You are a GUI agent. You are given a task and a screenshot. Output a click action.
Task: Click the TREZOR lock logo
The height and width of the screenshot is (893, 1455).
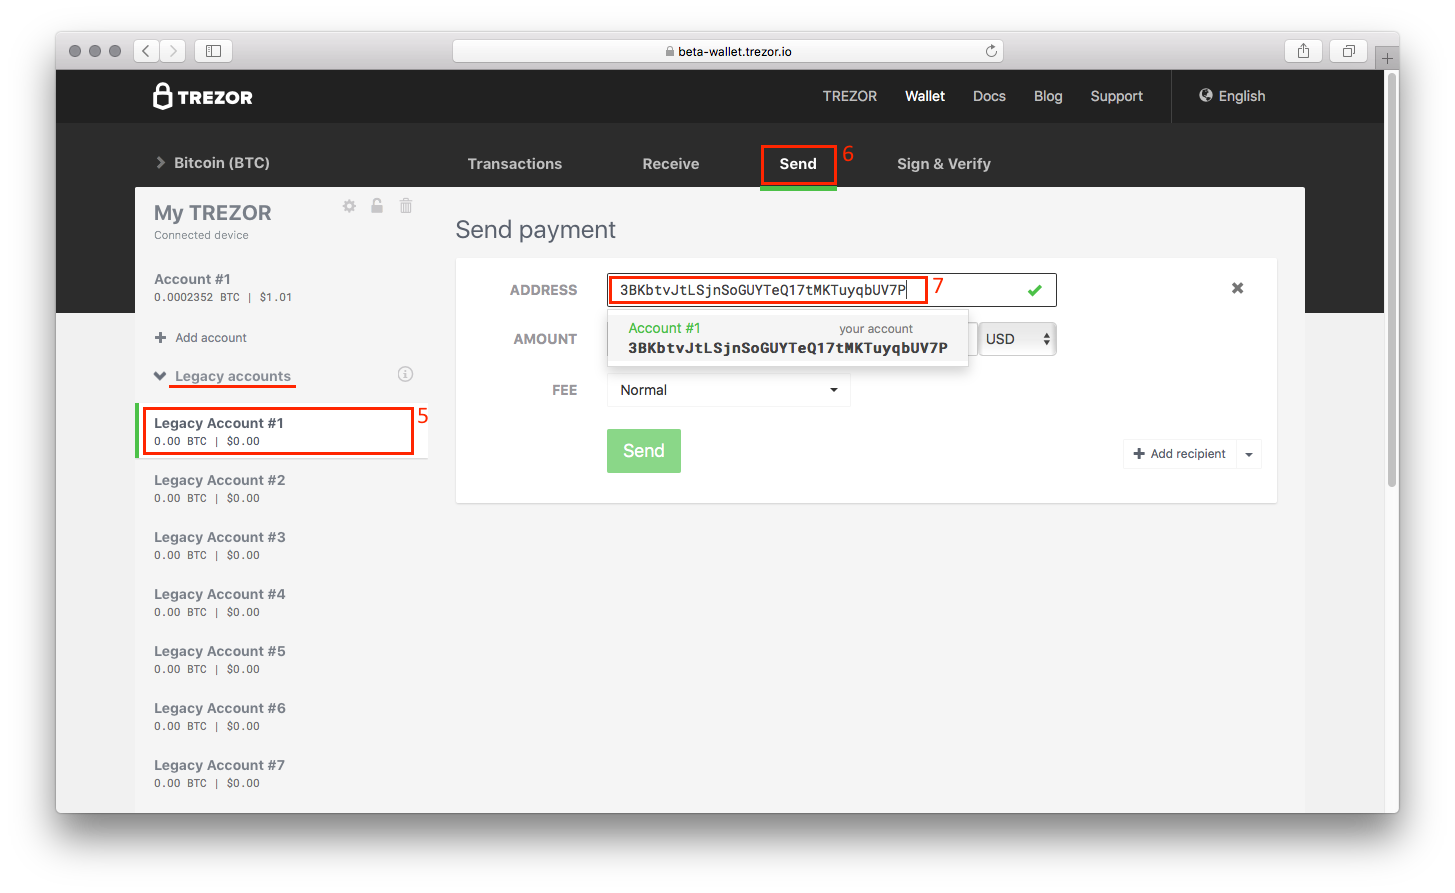[202, 96]
